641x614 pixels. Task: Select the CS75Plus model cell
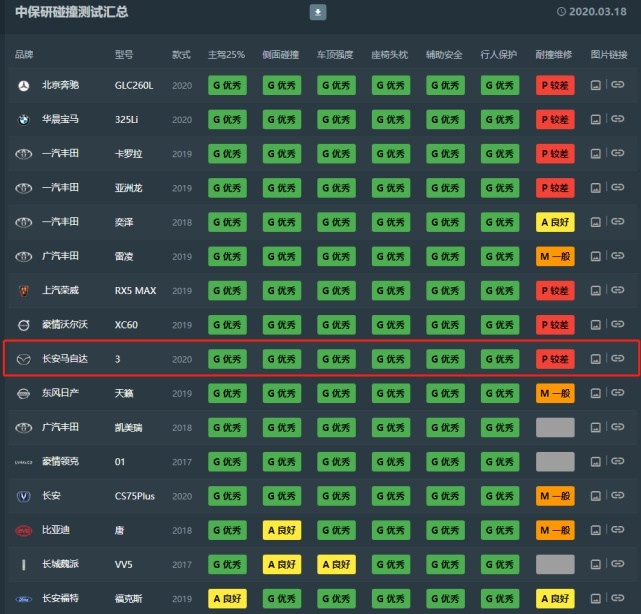click(134, 496)
